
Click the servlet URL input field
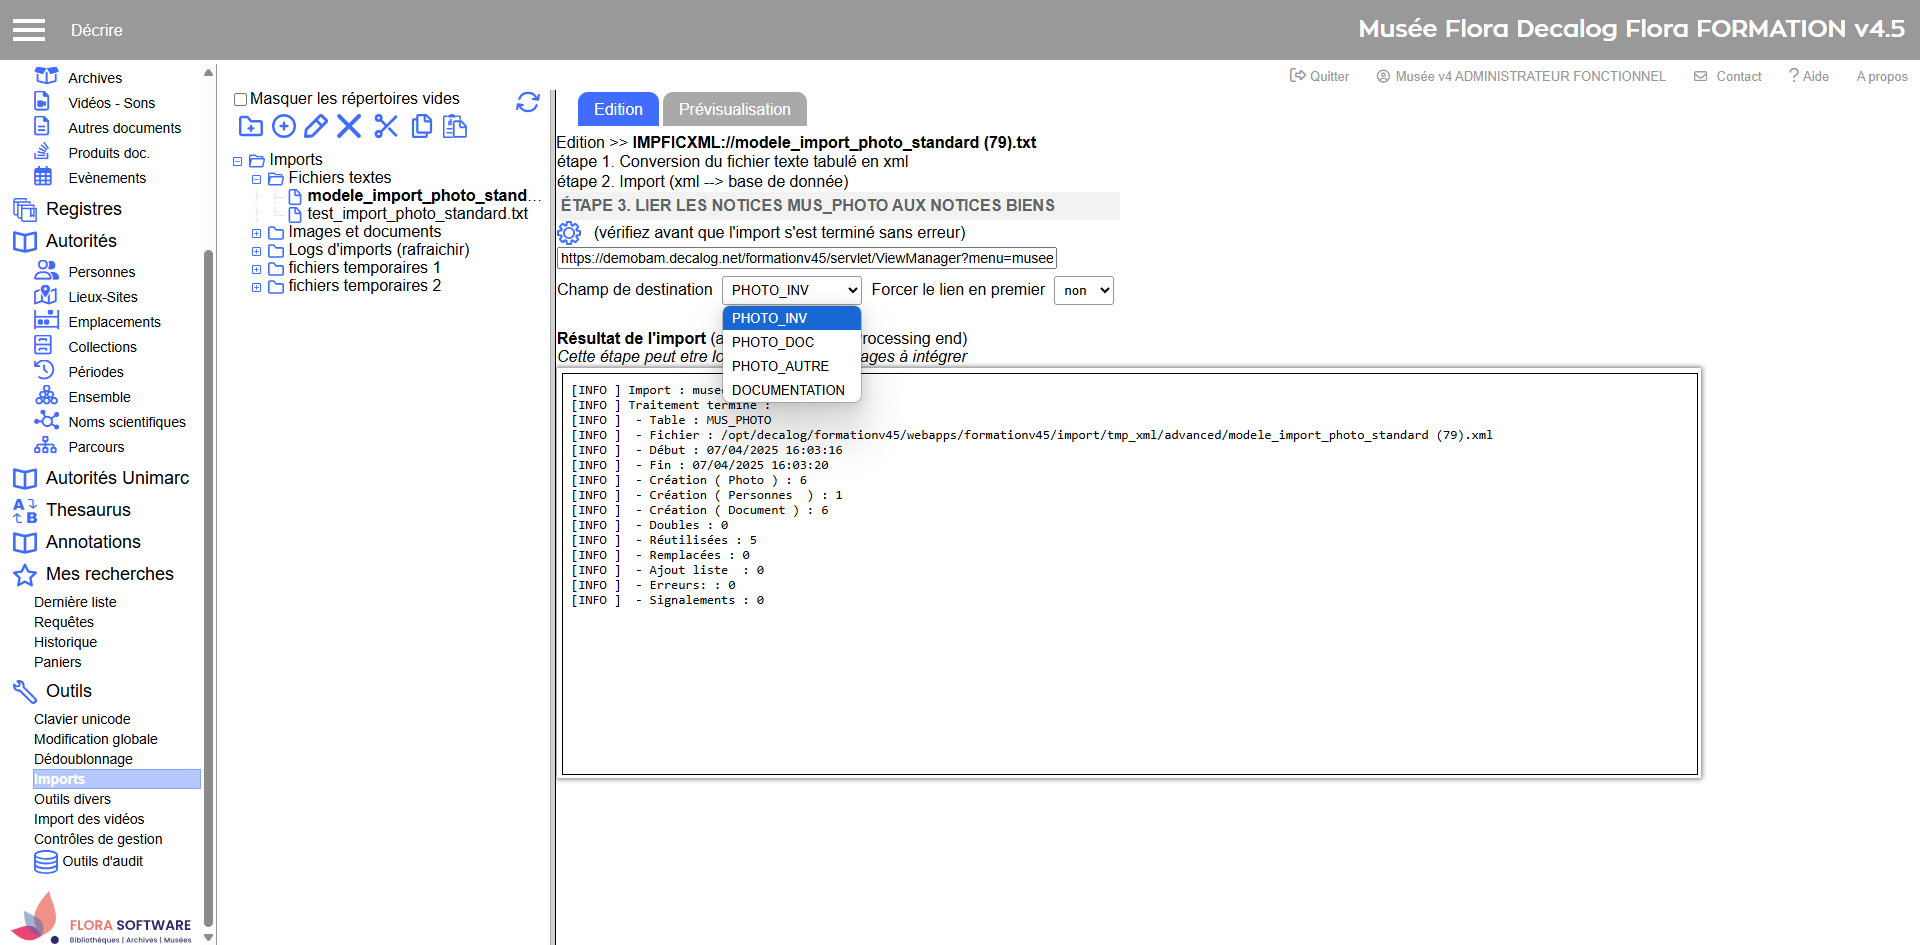[806, 258]
